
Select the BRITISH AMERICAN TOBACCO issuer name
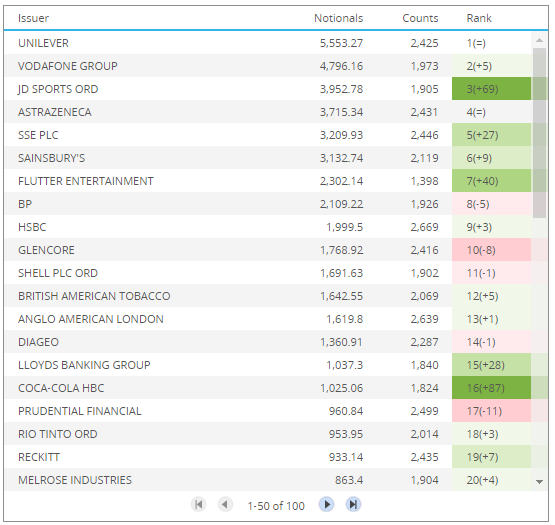94,296
